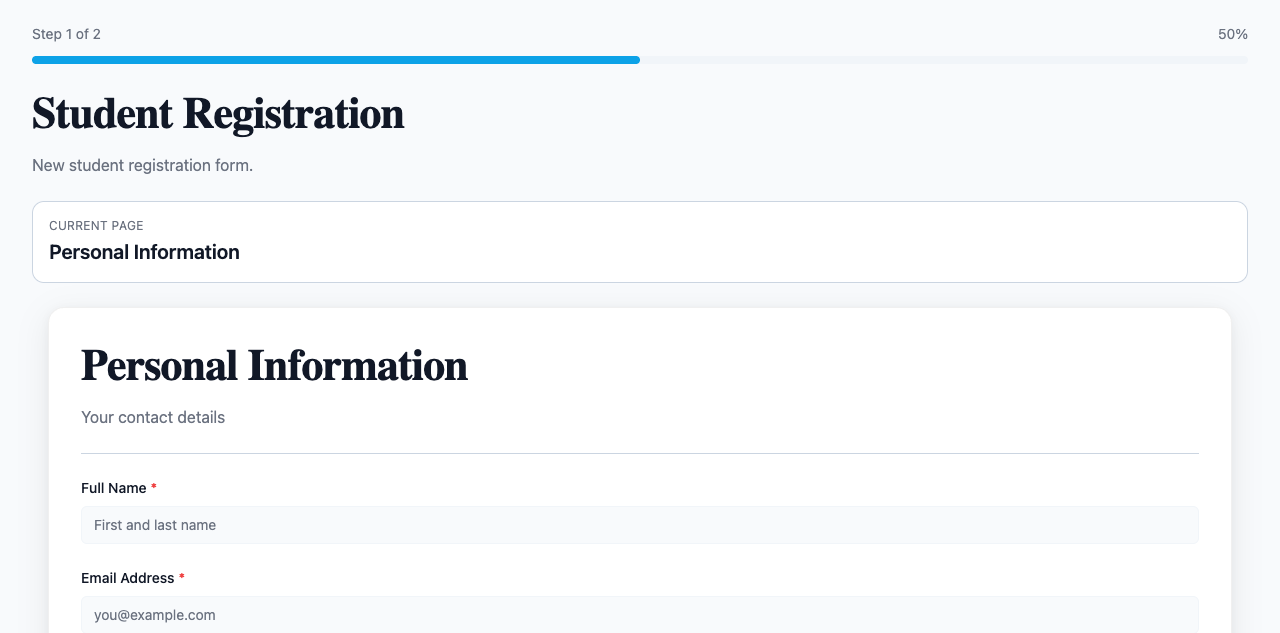Click the red asterisk beside Email Address

pyautogui.click(x=182, y=578)
